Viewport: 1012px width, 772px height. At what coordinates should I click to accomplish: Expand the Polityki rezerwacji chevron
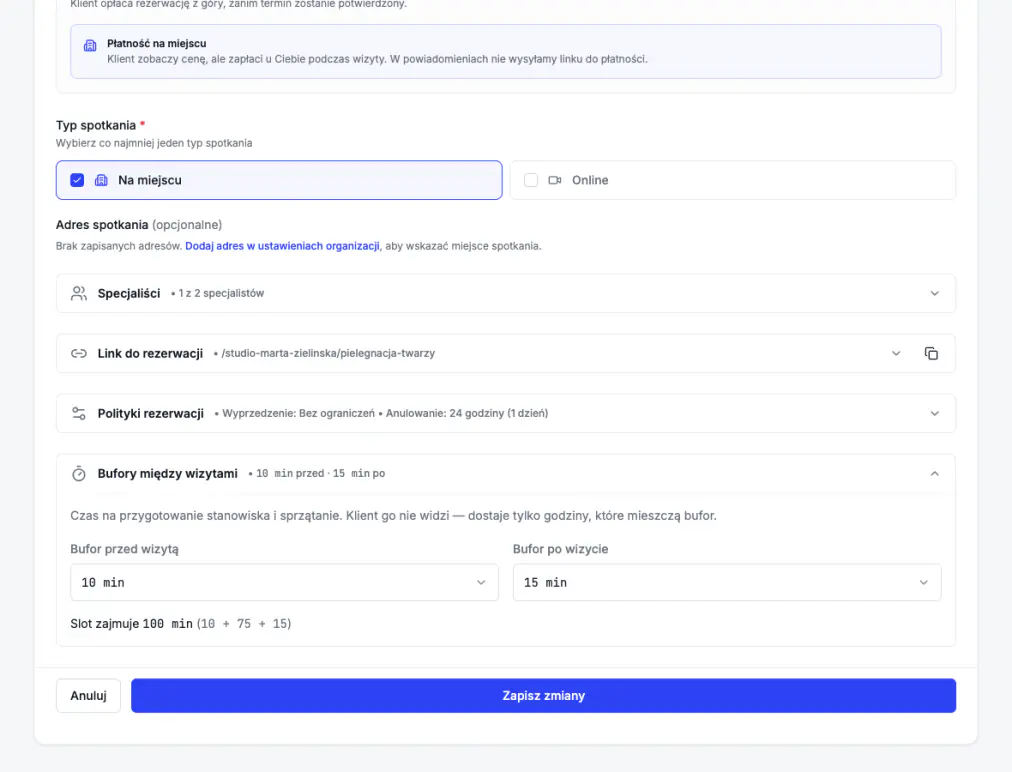934,413
